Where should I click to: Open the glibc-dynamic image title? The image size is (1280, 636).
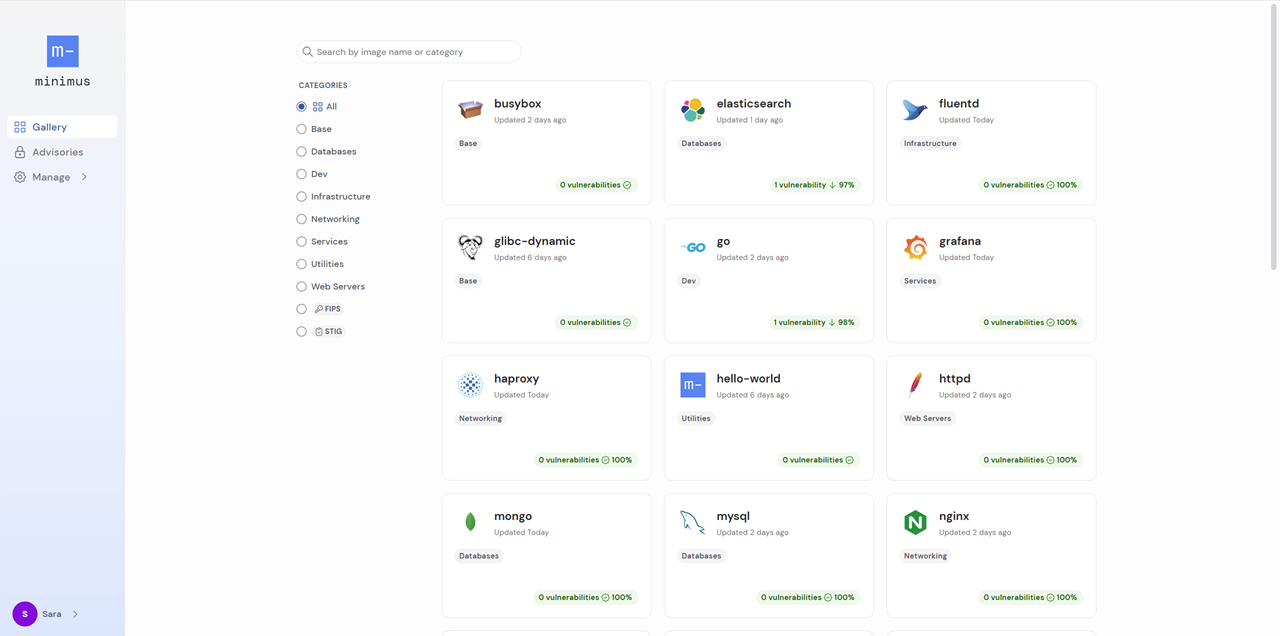coord(534,241)
